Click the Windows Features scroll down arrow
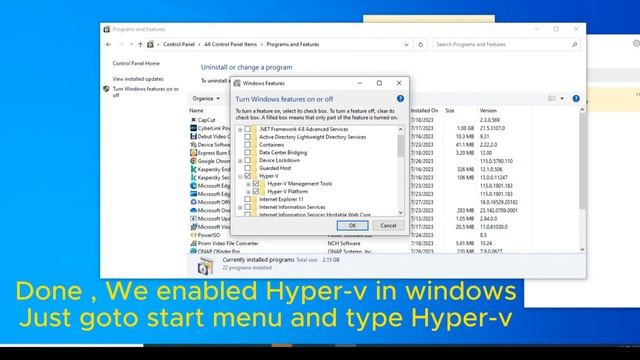This screenshot has height=360, width=640. coord(400,212)
